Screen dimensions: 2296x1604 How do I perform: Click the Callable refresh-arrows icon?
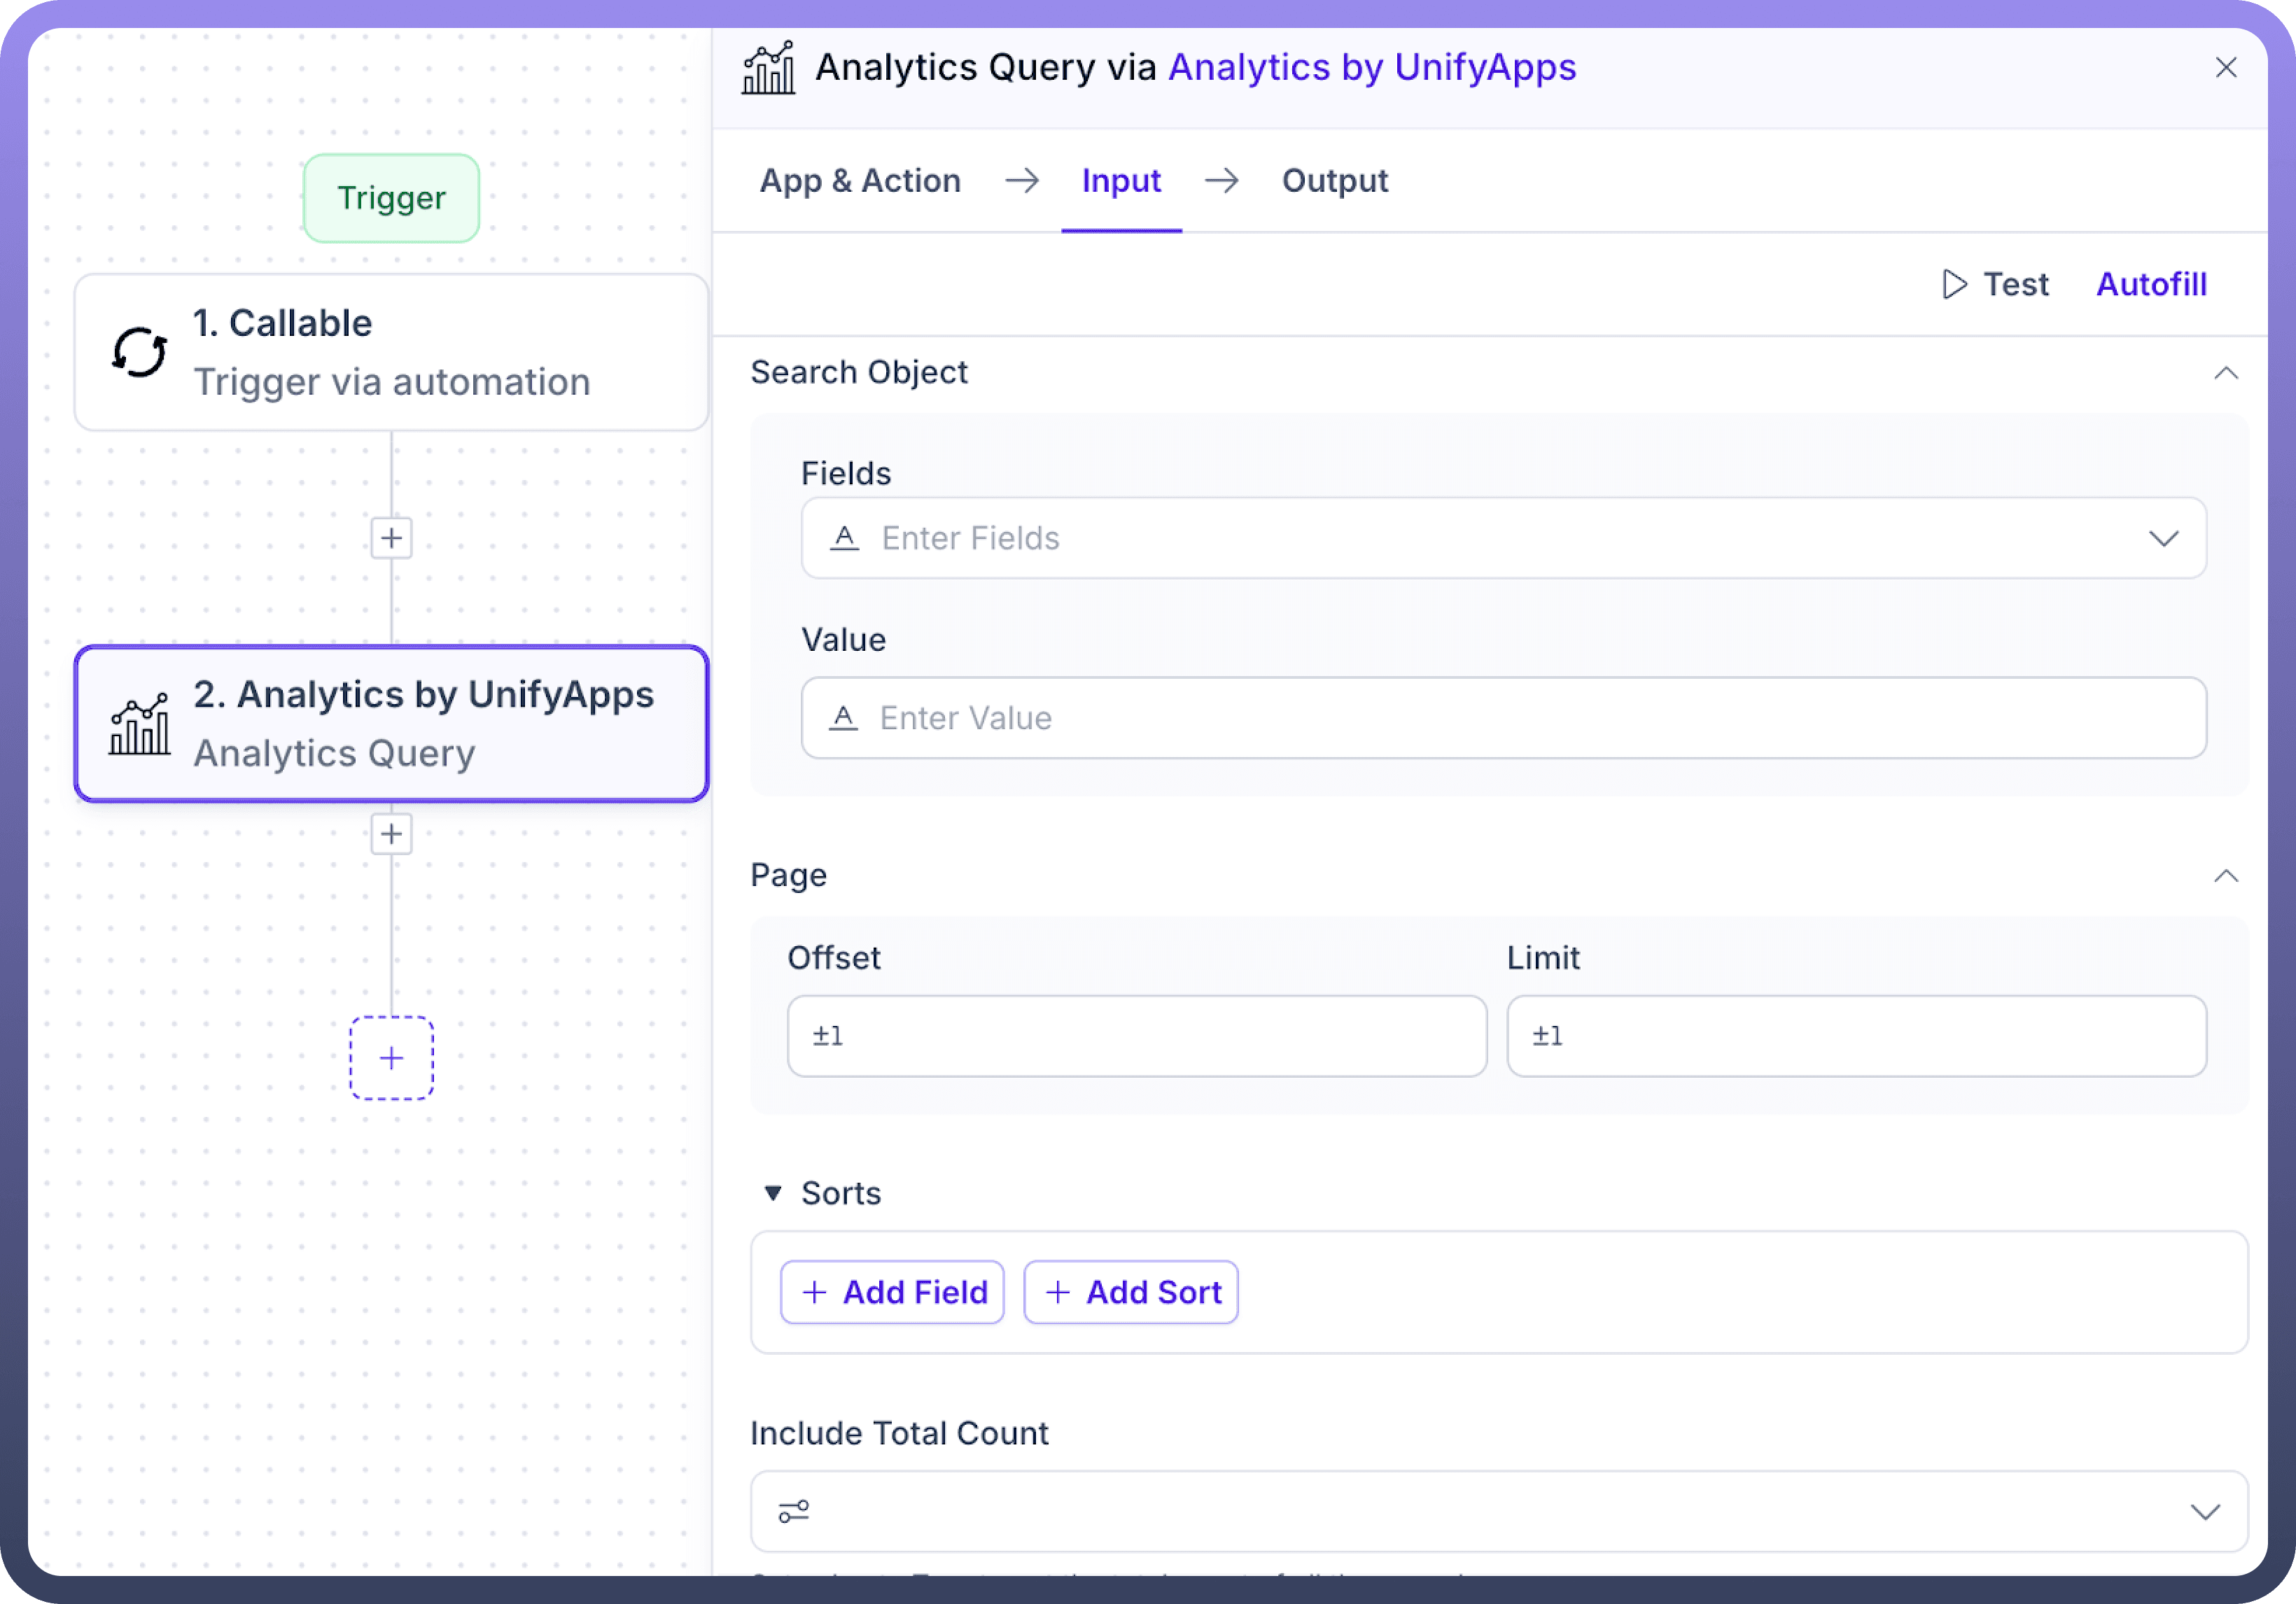click(x=139, y=353)
